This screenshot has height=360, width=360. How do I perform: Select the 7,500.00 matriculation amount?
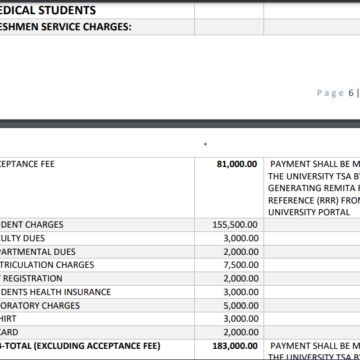[x=241, y=265]
